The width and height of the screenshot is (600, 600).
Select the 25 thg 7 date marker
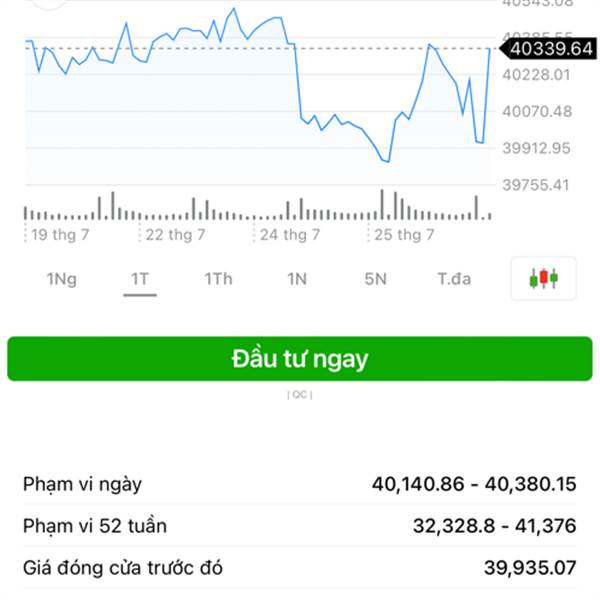click(404, 235)
